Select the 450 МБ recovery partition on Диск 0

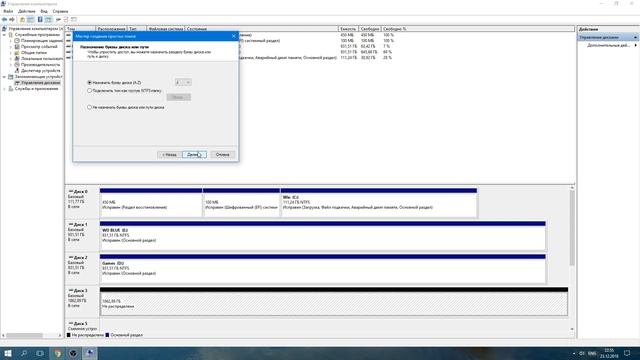[151, 204]
